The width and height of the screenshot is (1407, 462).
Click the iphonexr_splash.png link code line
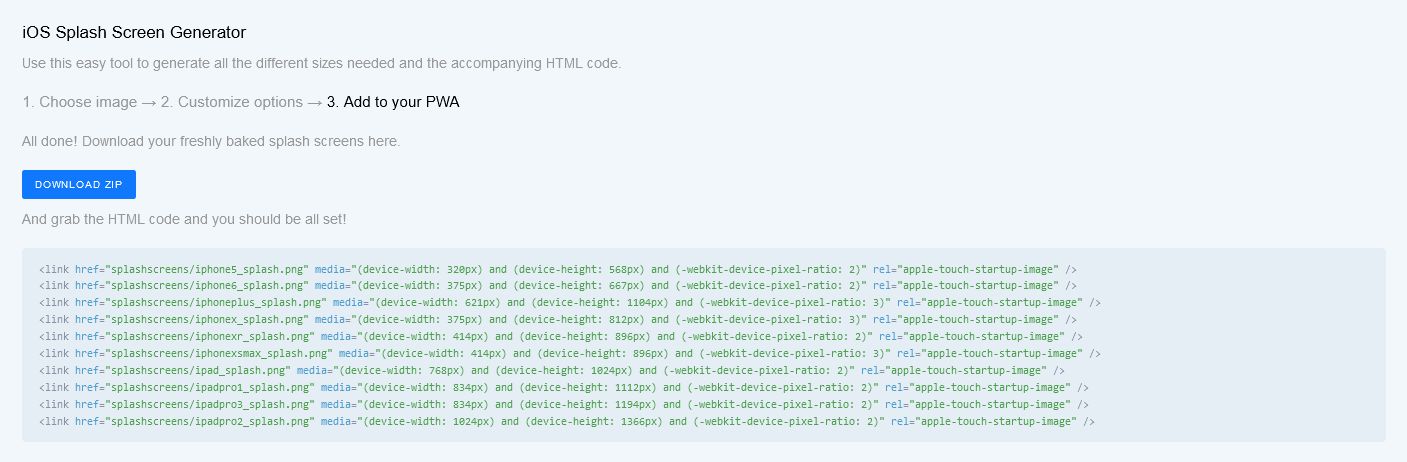click(561, 337)
